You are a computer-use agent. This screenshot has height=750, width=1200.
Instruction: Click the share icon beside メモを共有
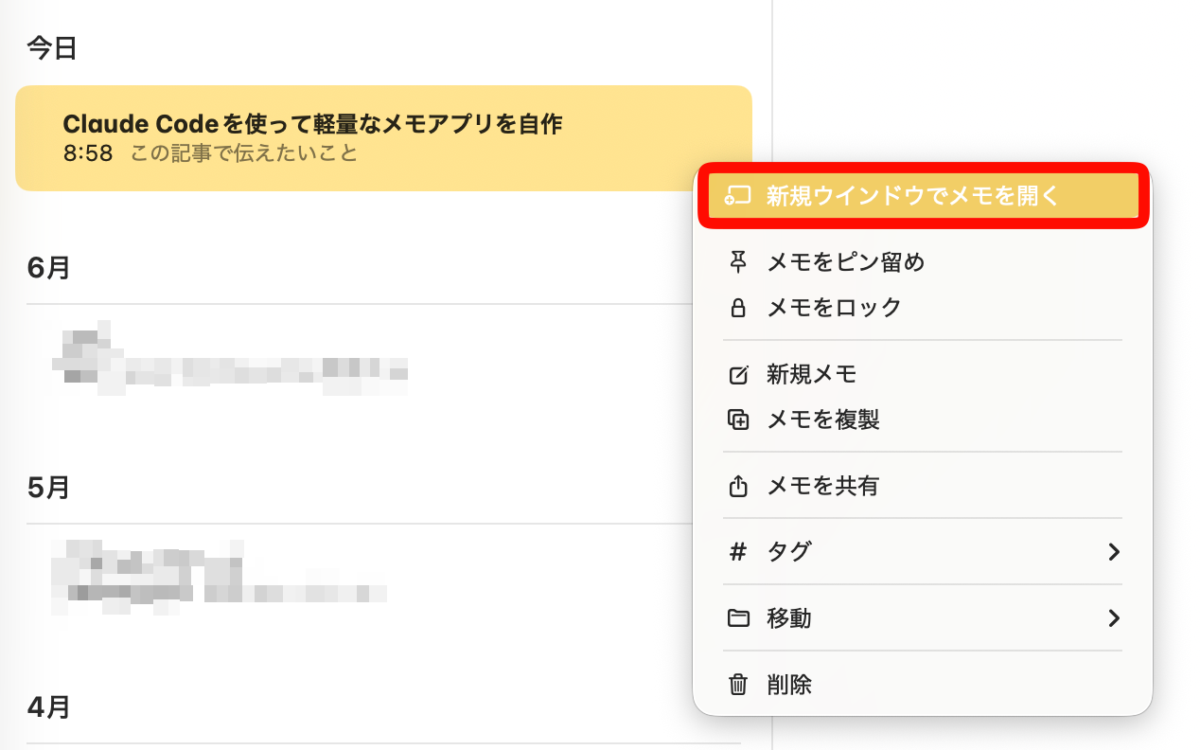(x=738, y=486)
